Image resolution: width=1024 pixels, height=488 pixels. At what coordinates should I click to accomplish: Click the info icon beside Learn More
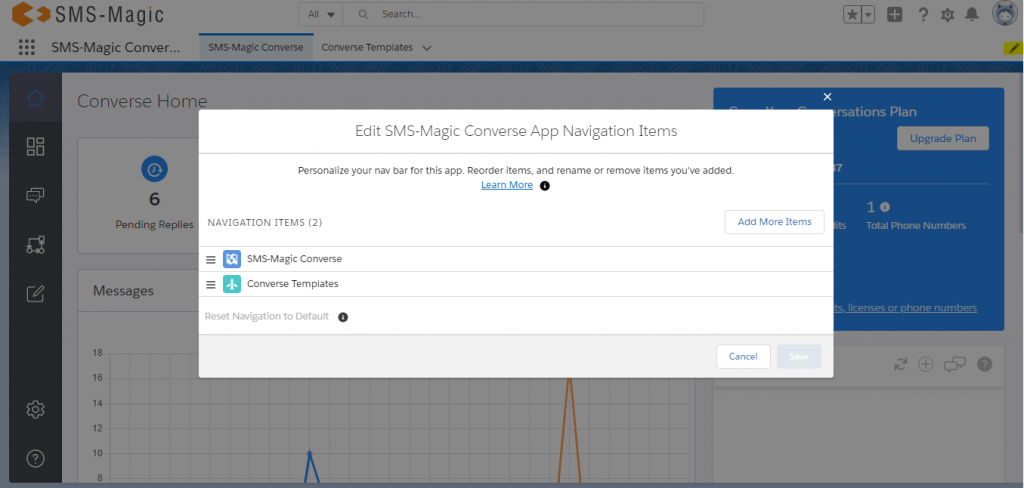545,186
